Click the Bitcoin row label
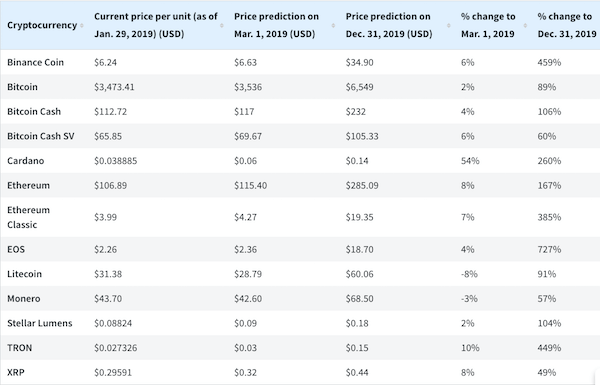This screenshot has width=600, height=385. 22,87
